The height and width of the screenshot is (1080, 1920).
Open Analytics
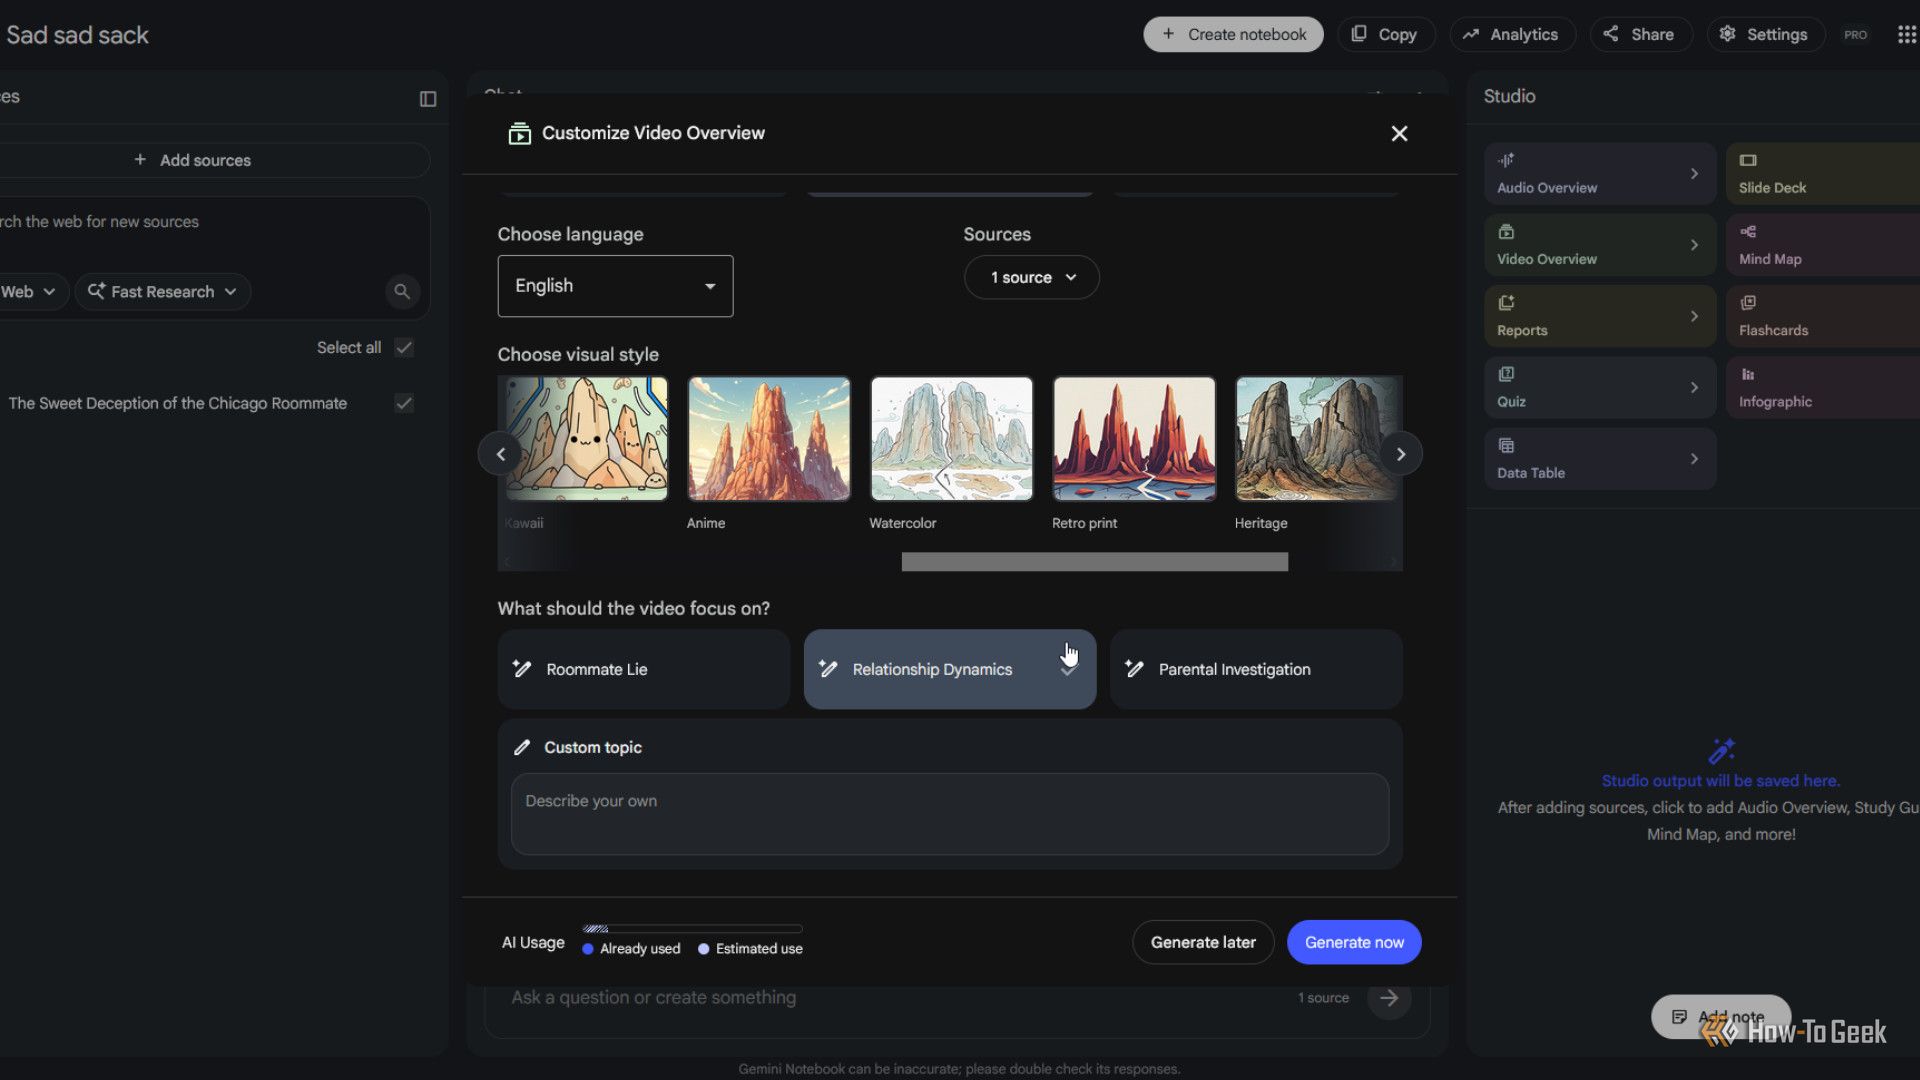[1512, 34]
